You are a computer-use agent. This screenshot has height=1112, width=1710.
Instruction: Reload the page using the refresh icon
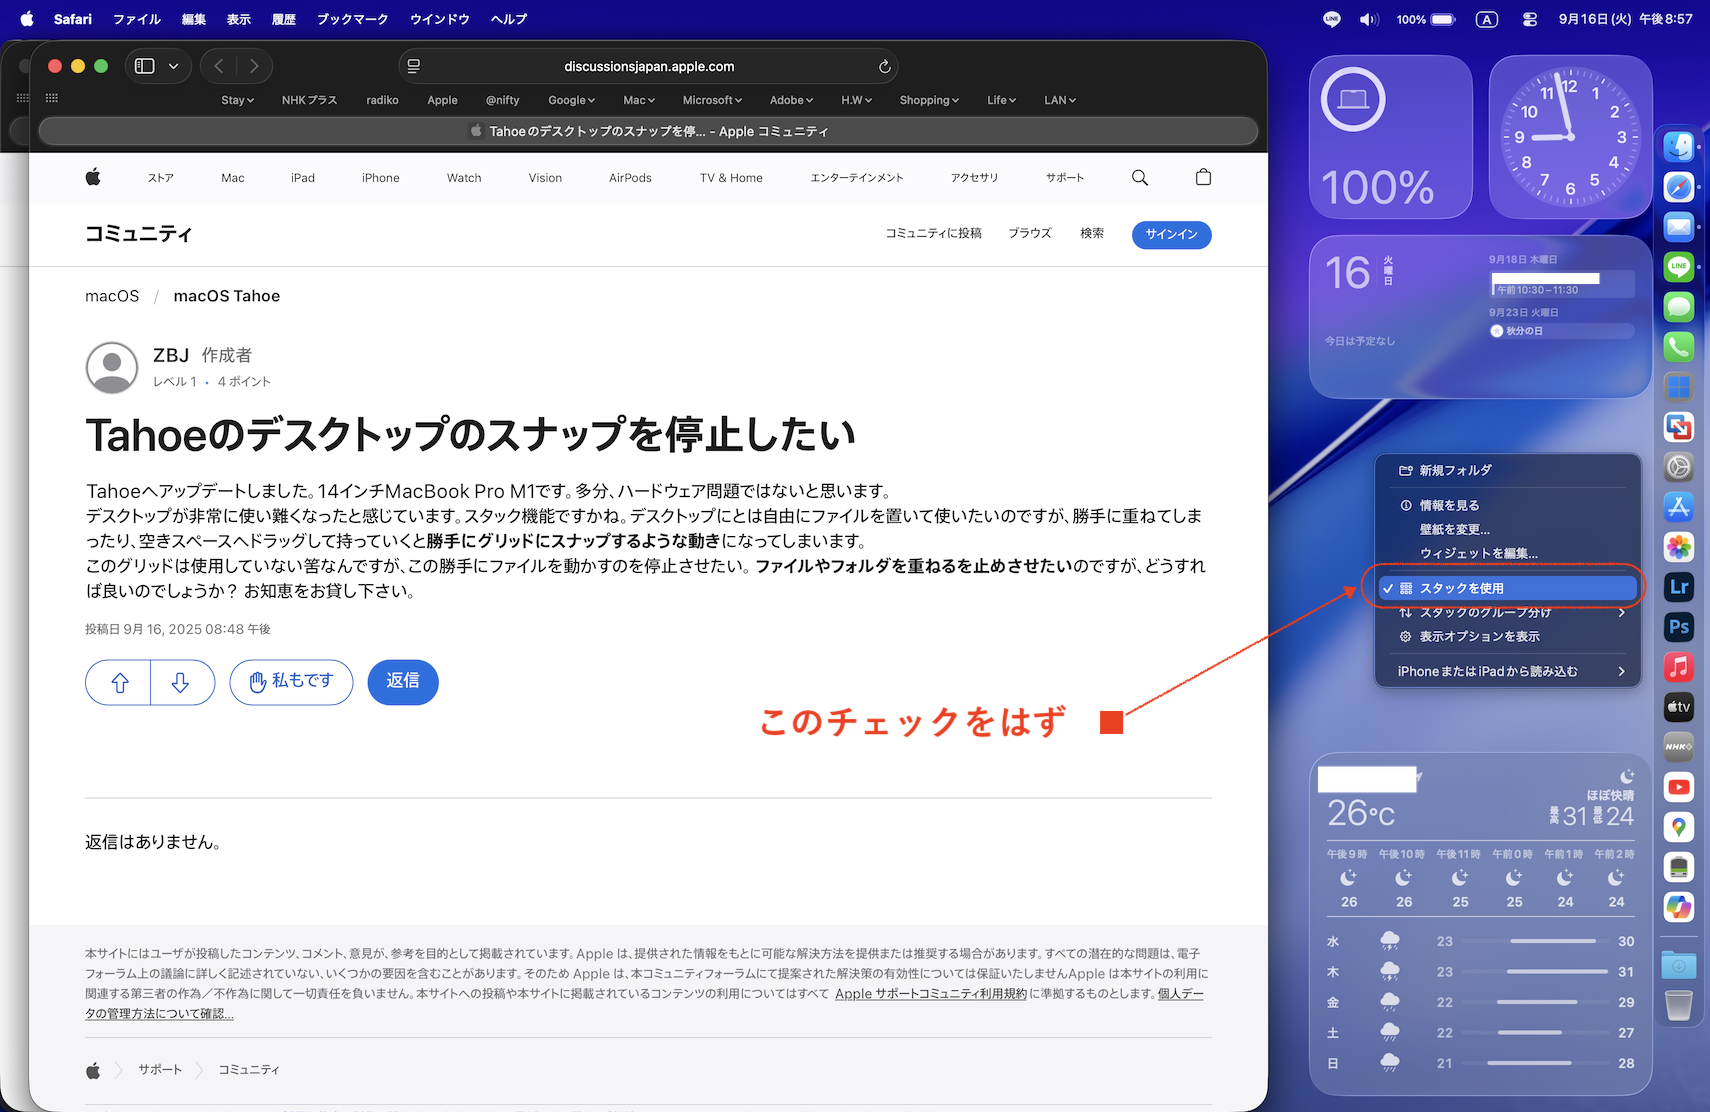point(884,66)
